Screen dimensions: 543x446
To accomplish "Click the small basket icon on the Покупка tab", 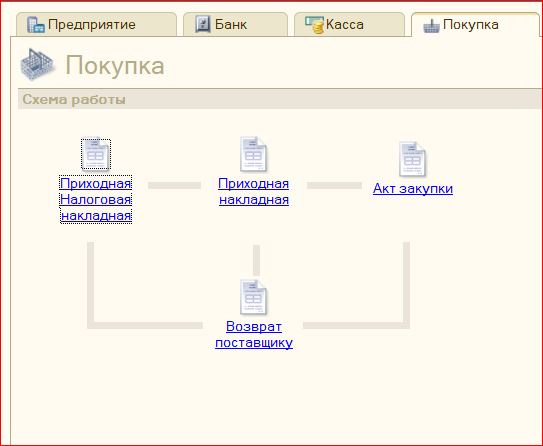I will point(431,26).
